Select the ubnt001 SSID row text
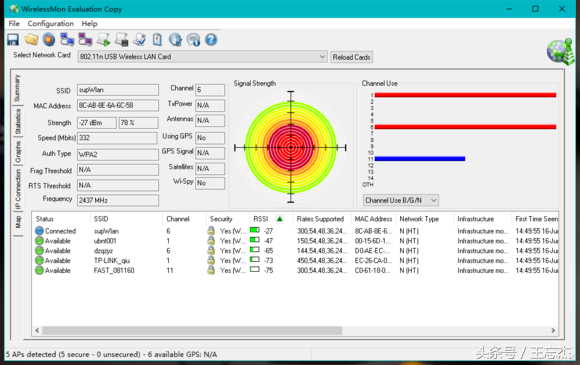This screenshot has height=365, width=580. (105, 241)
